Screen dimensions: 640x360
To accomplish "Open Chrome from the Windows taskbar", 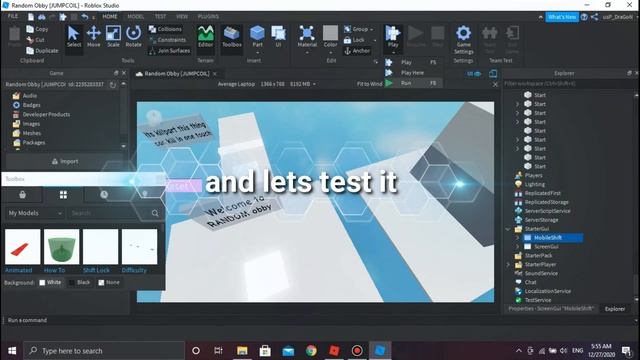I will [311, 351].
